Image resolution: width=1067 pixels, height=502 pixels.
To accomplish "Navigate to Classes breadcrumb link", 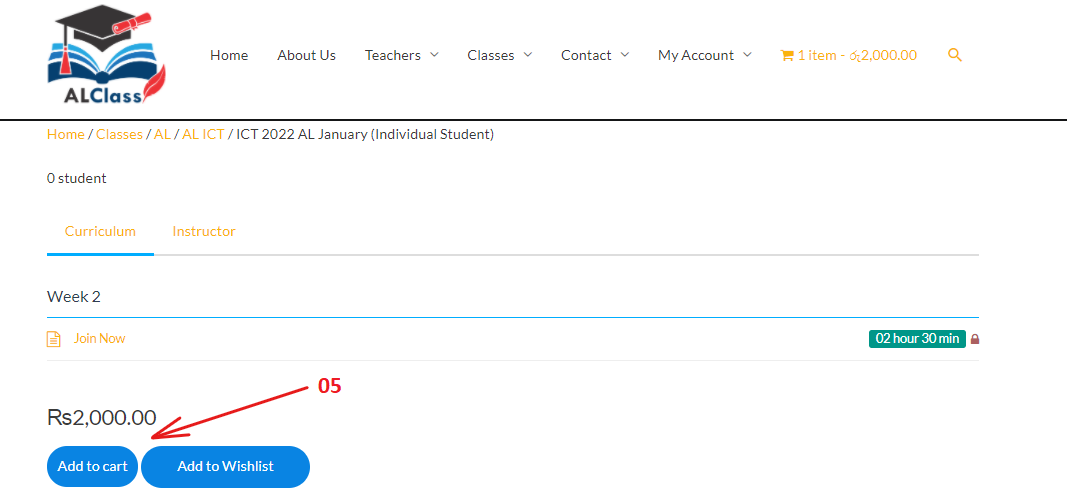I will tap(119, 134).
